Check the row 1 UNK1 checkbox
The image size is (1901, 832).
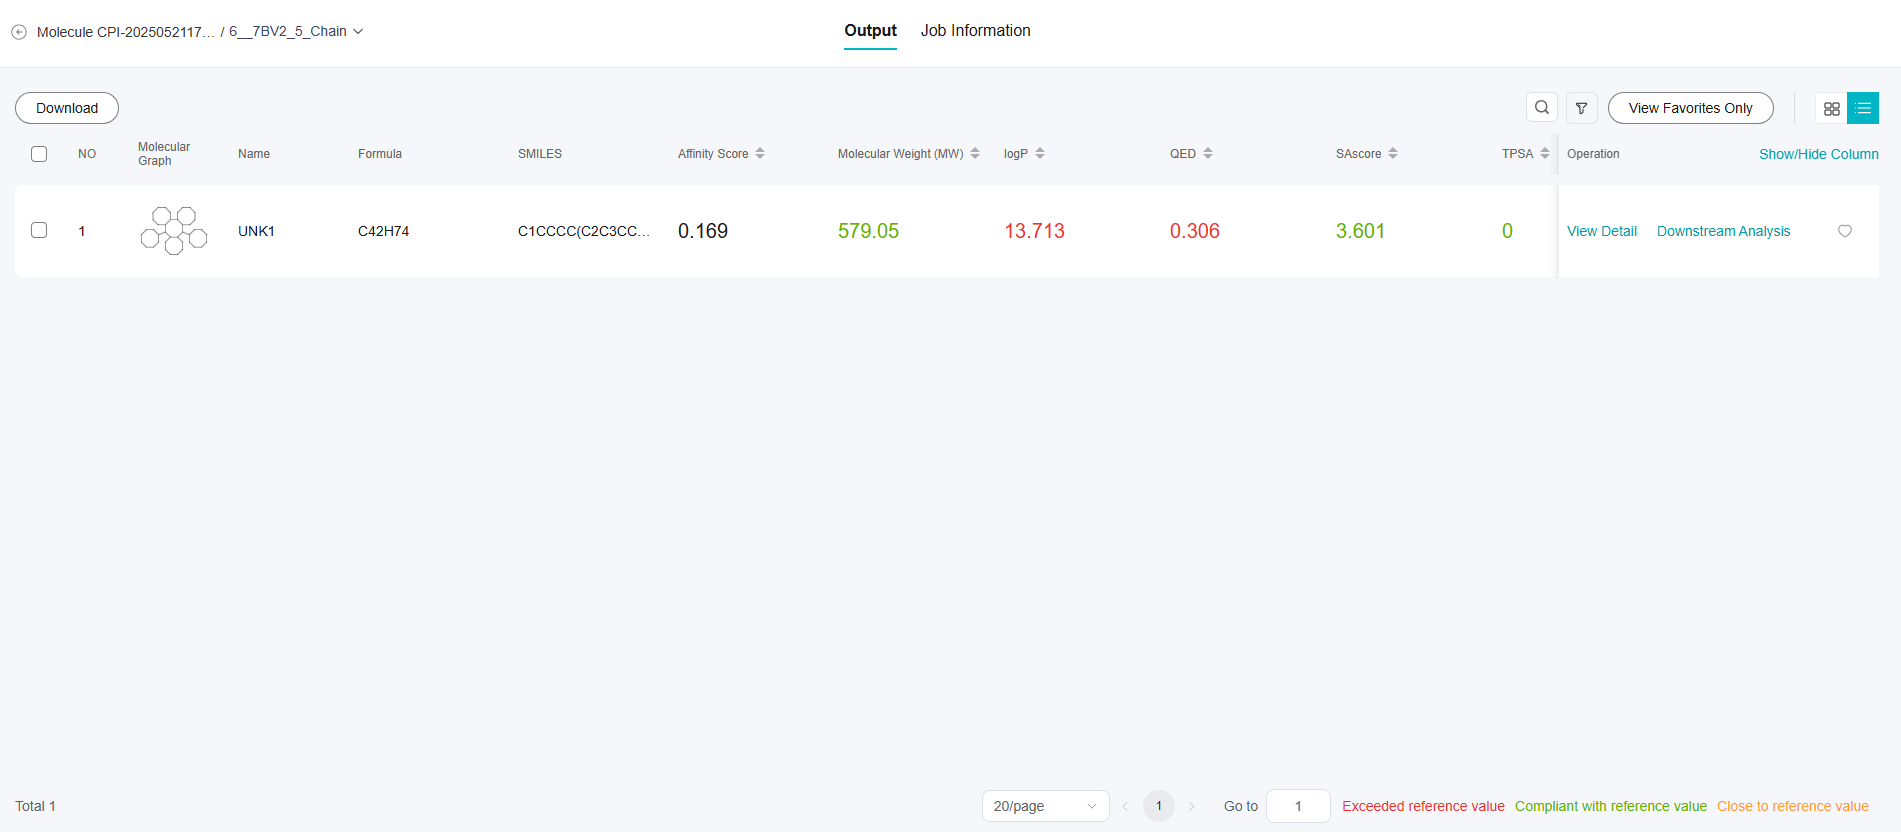pyautogui.click(x=39, y=230)
